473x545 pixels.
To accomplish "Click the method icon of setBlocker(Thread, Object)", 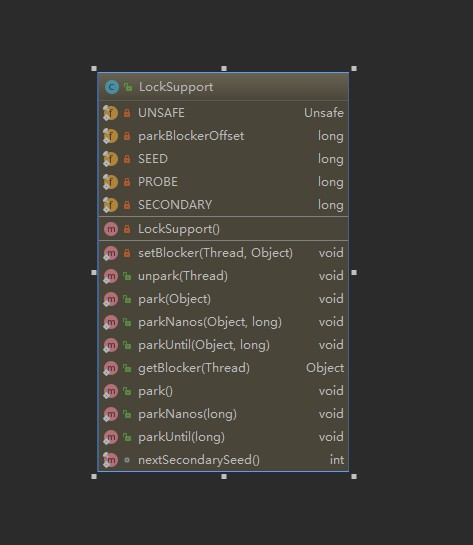I will click(111, 253).
